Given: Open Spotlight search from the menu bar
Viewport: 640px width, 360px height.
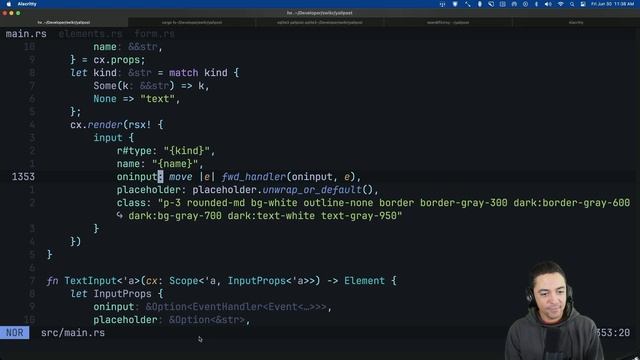Looking at the screenshot, I should (x=572, y=4).
